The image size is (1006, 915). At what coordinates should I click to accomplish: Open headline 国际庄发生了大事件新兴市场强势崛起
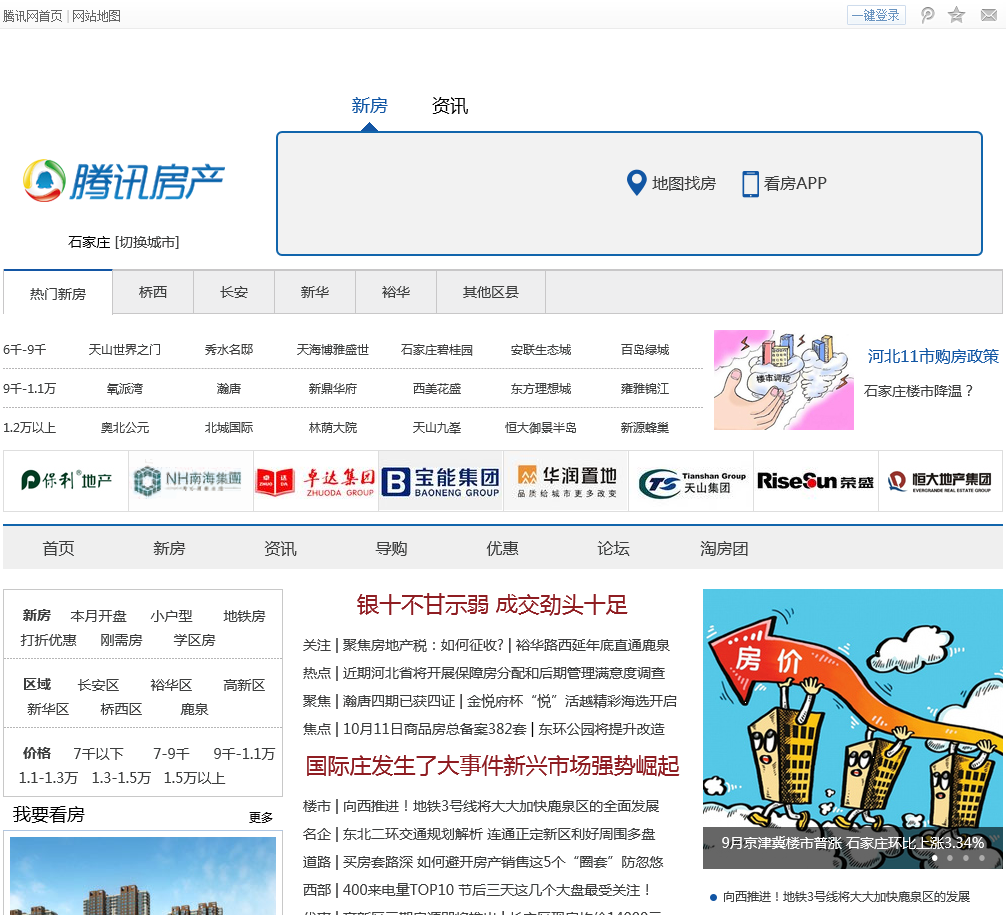[492, 765]
